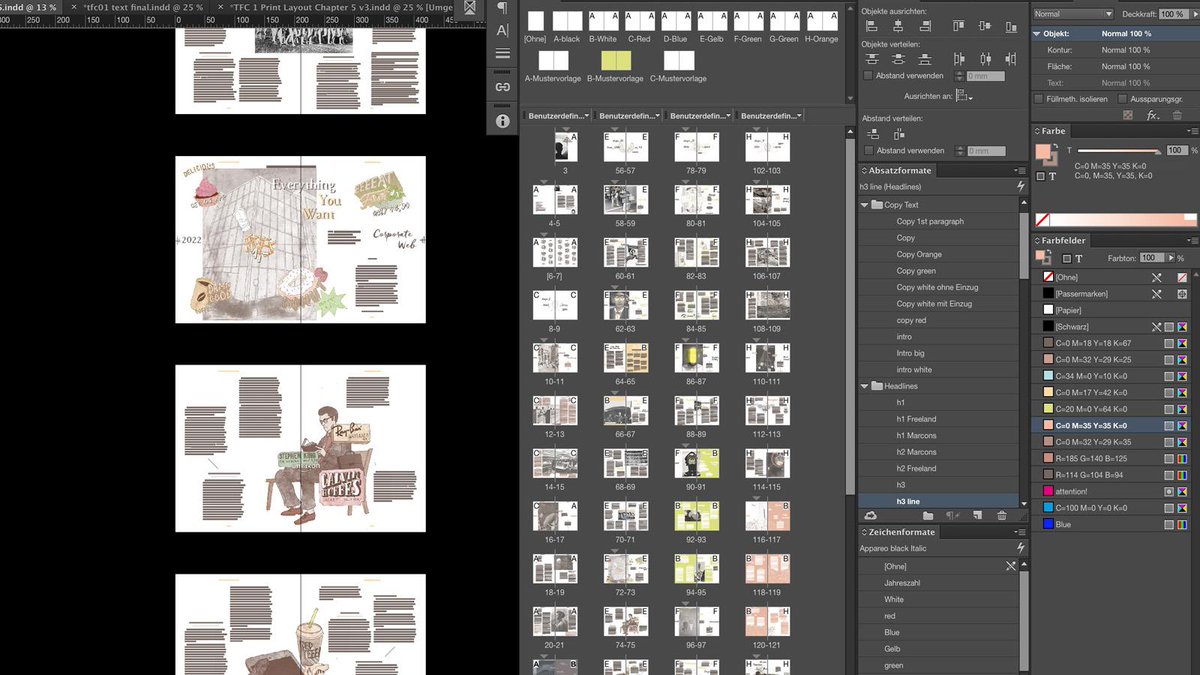Distribute objects by bottom edges
The image size is (1200, 675).
tap(926, 60)
